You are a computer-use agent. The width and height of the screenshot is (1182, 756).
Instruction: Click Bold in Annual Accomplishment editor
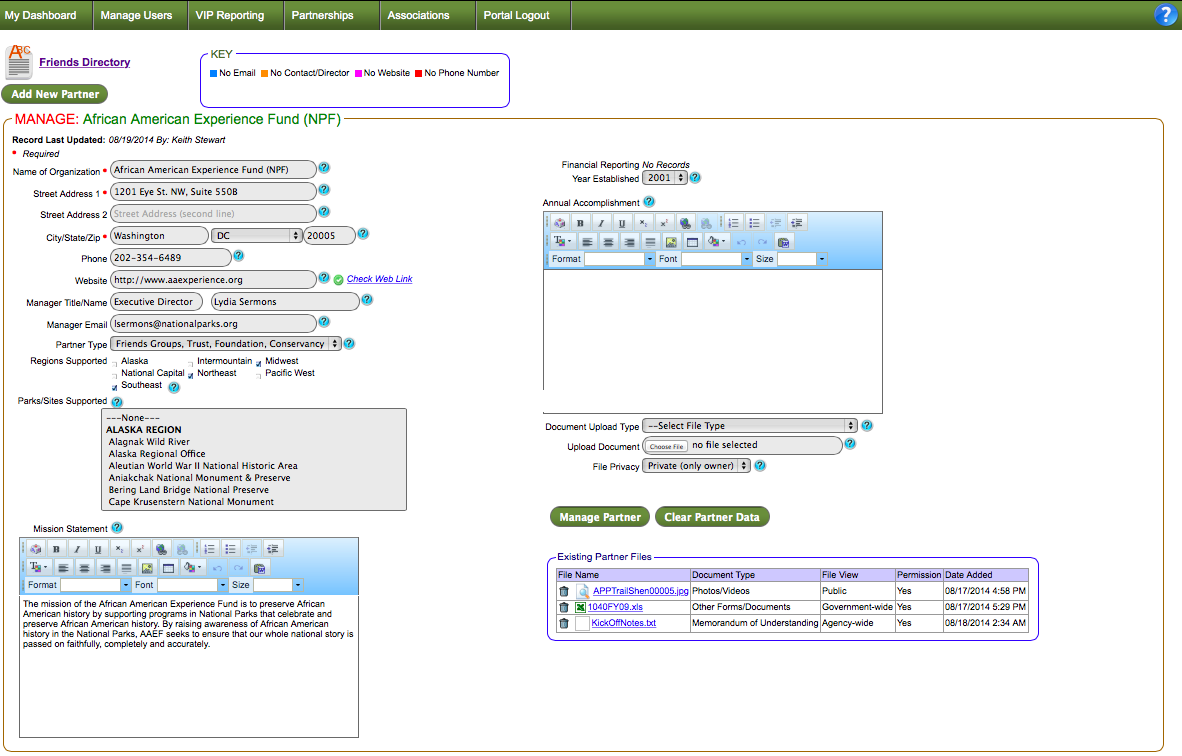[580, 223]
